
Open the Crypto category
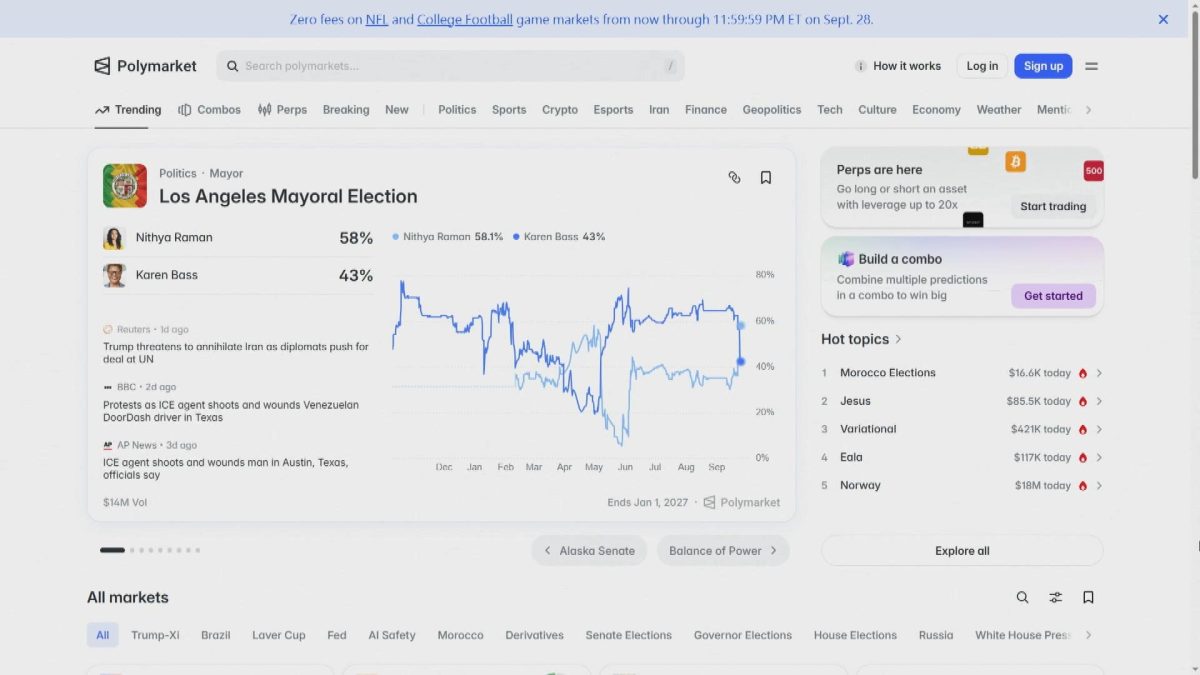coord(560,110)
